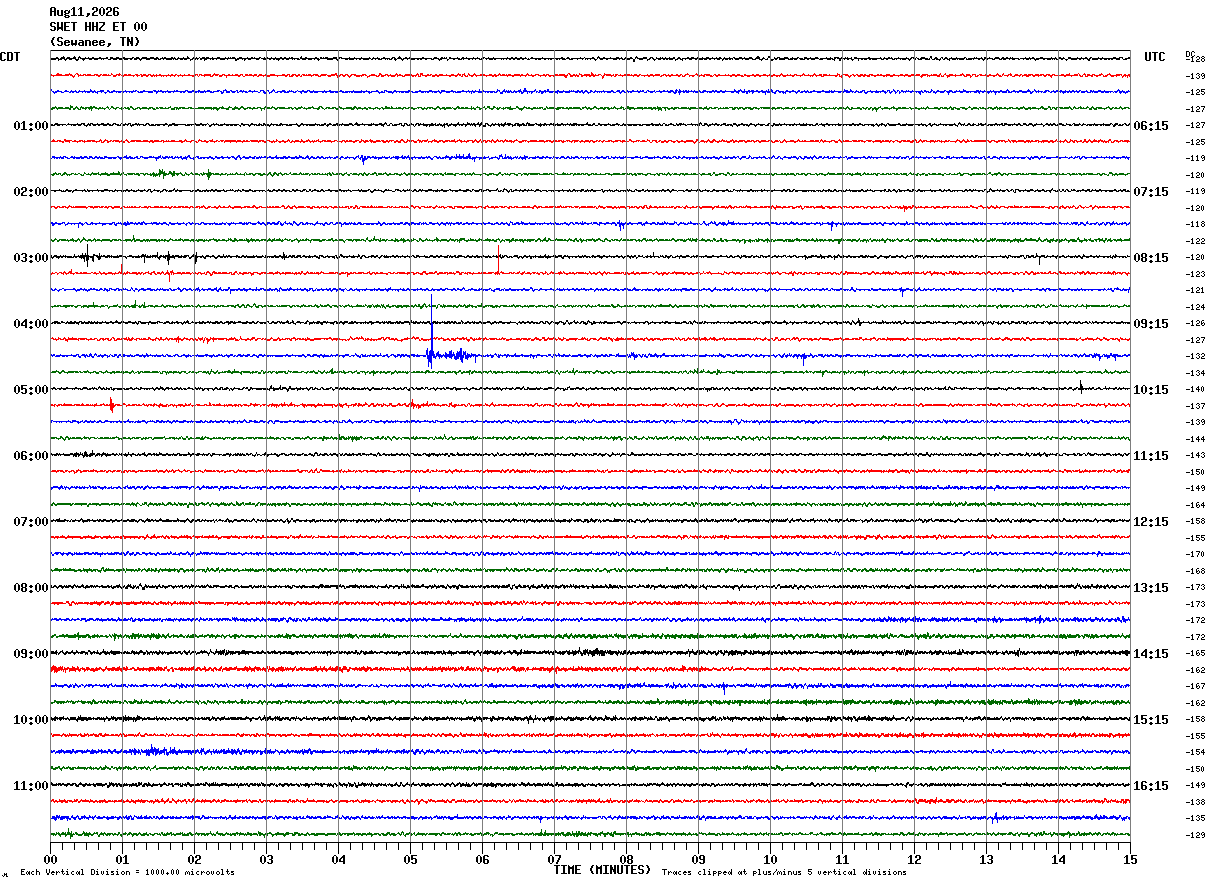This screenshot has width=1210, height=886.
Task: Click the Aug11,2026 date header
Action: click(x=84, y=12)
